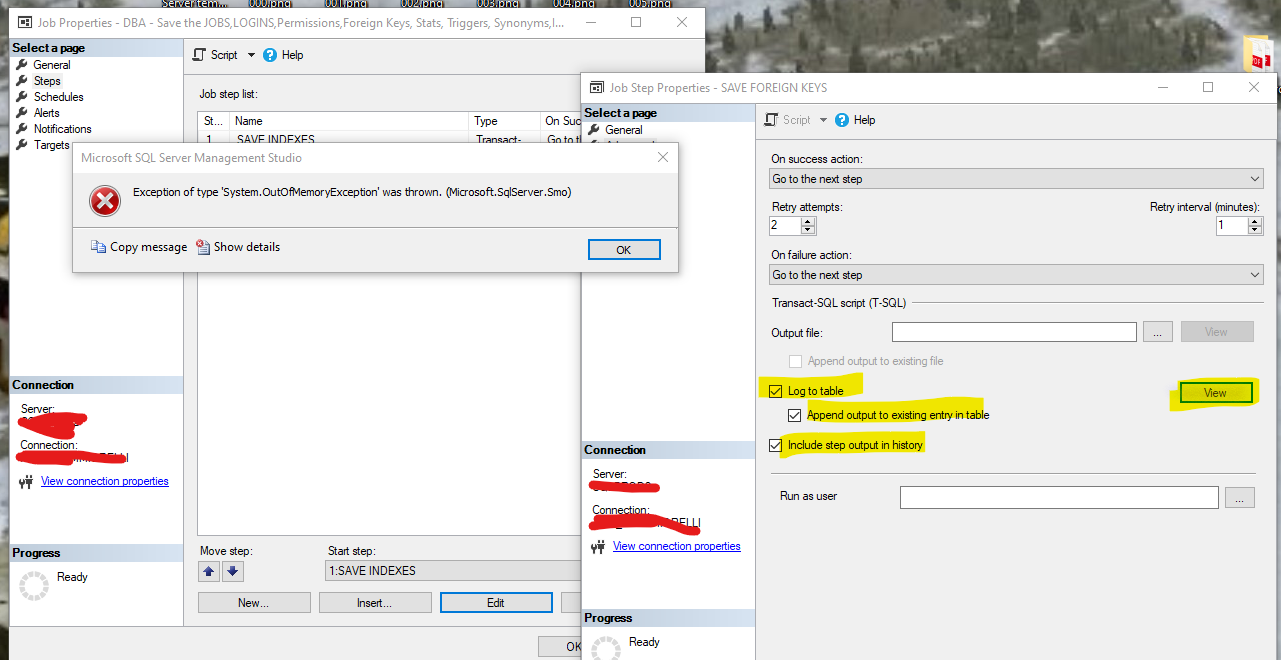This screenshot has height=660, width=1281.
Task: Expand the Script dropdown arrow in Job Step Properties
Action: point(823,120)
